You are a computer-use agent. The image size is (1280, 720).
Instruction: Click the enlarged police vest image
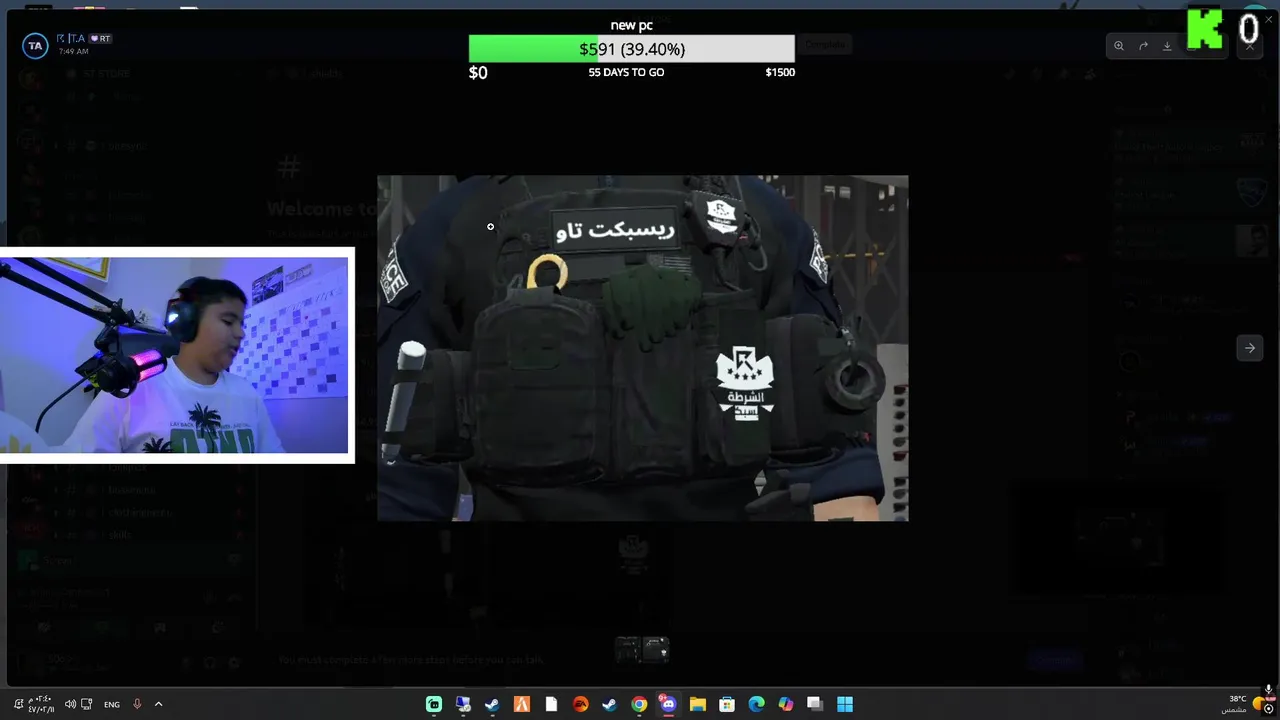643,348
